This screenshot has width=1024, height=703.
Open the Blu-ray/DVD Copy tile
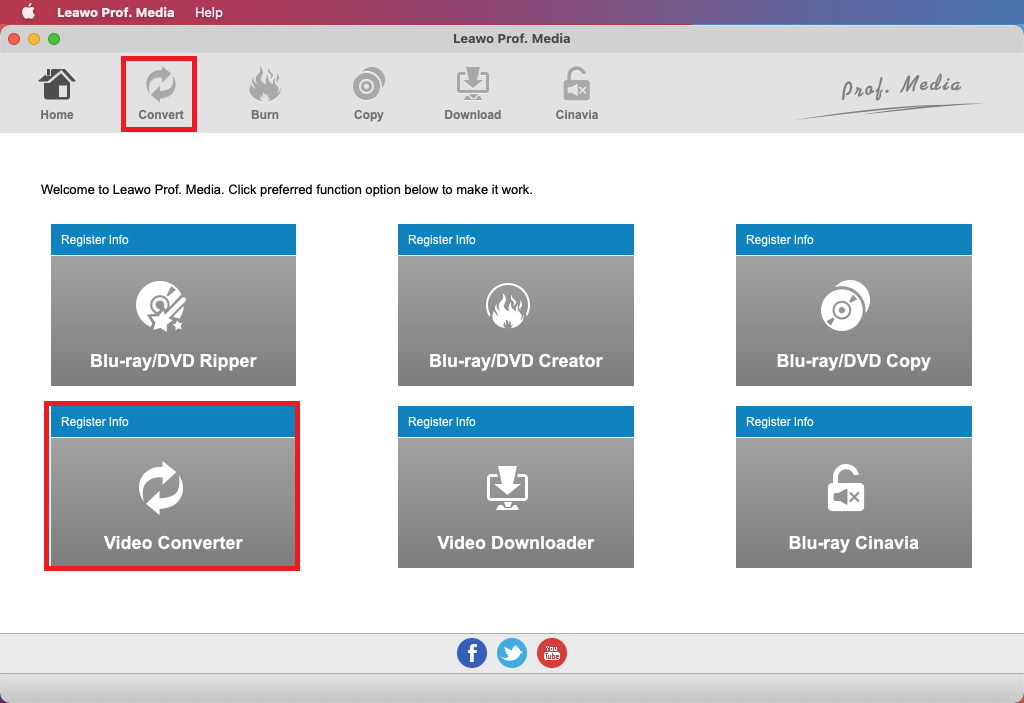point(853,321)
